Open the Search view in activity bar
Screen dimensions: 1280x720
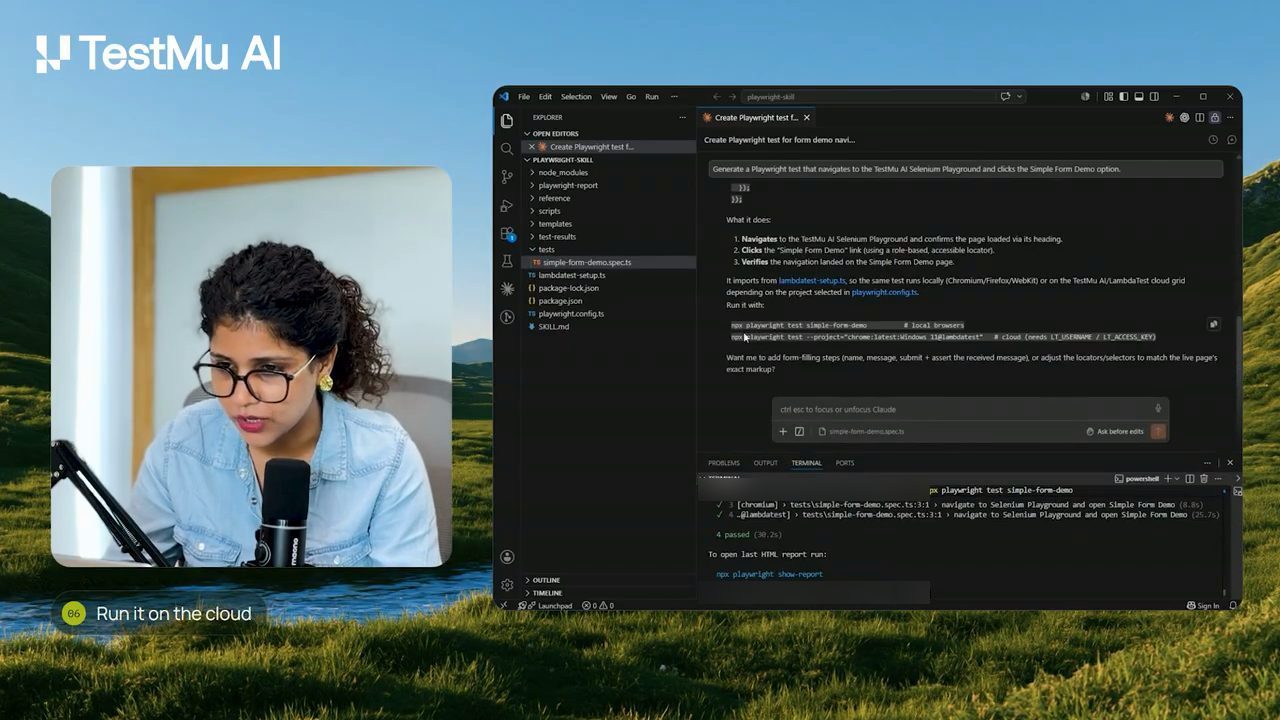507,148
